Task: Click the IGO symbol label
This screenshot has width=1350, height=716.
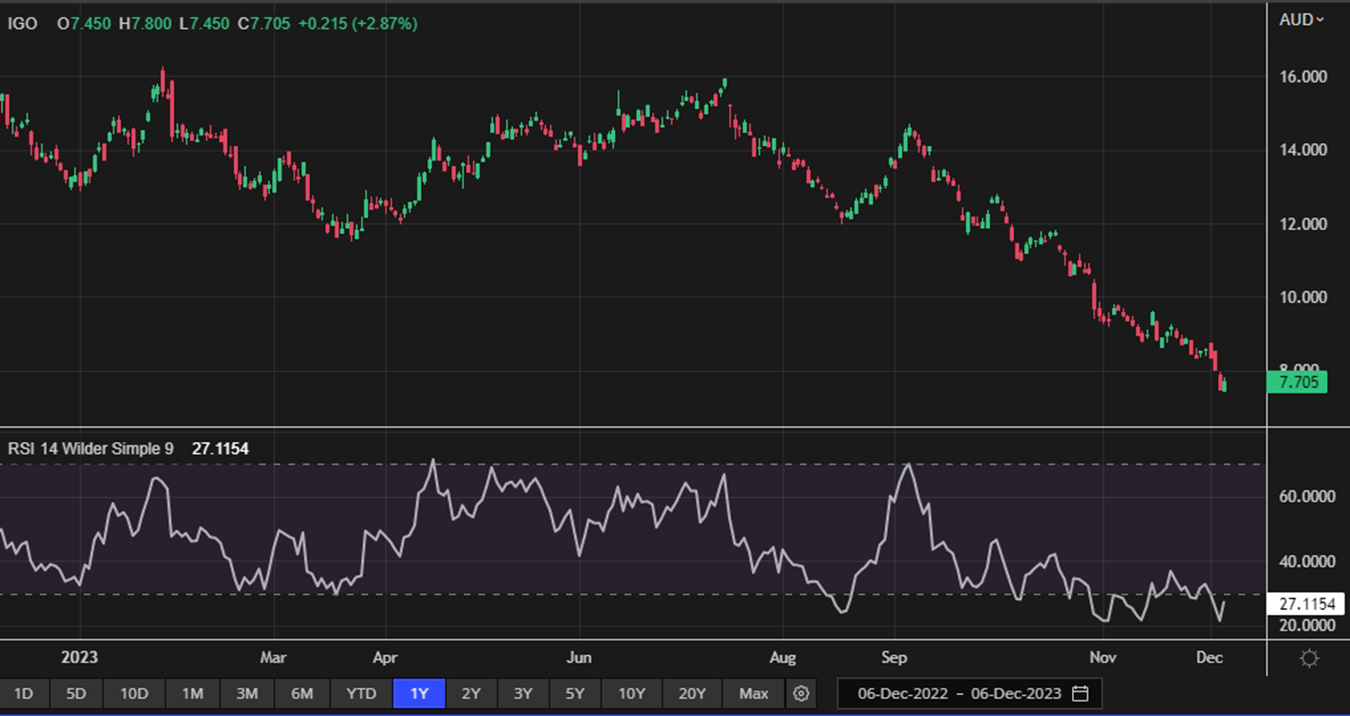Action: pos(23,22)
